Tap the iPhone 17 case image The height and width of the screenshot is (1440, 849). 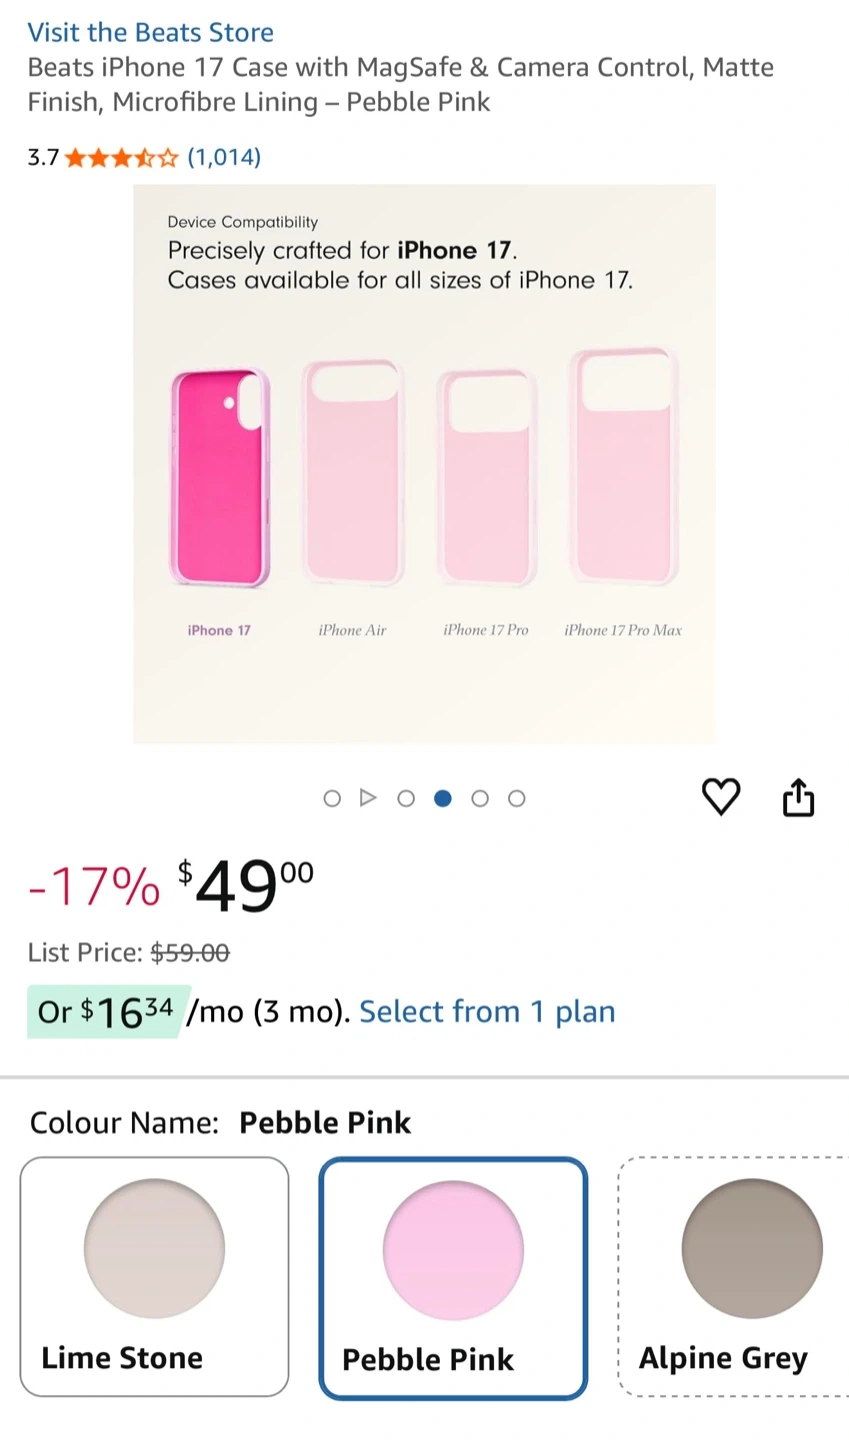point(220,478)
